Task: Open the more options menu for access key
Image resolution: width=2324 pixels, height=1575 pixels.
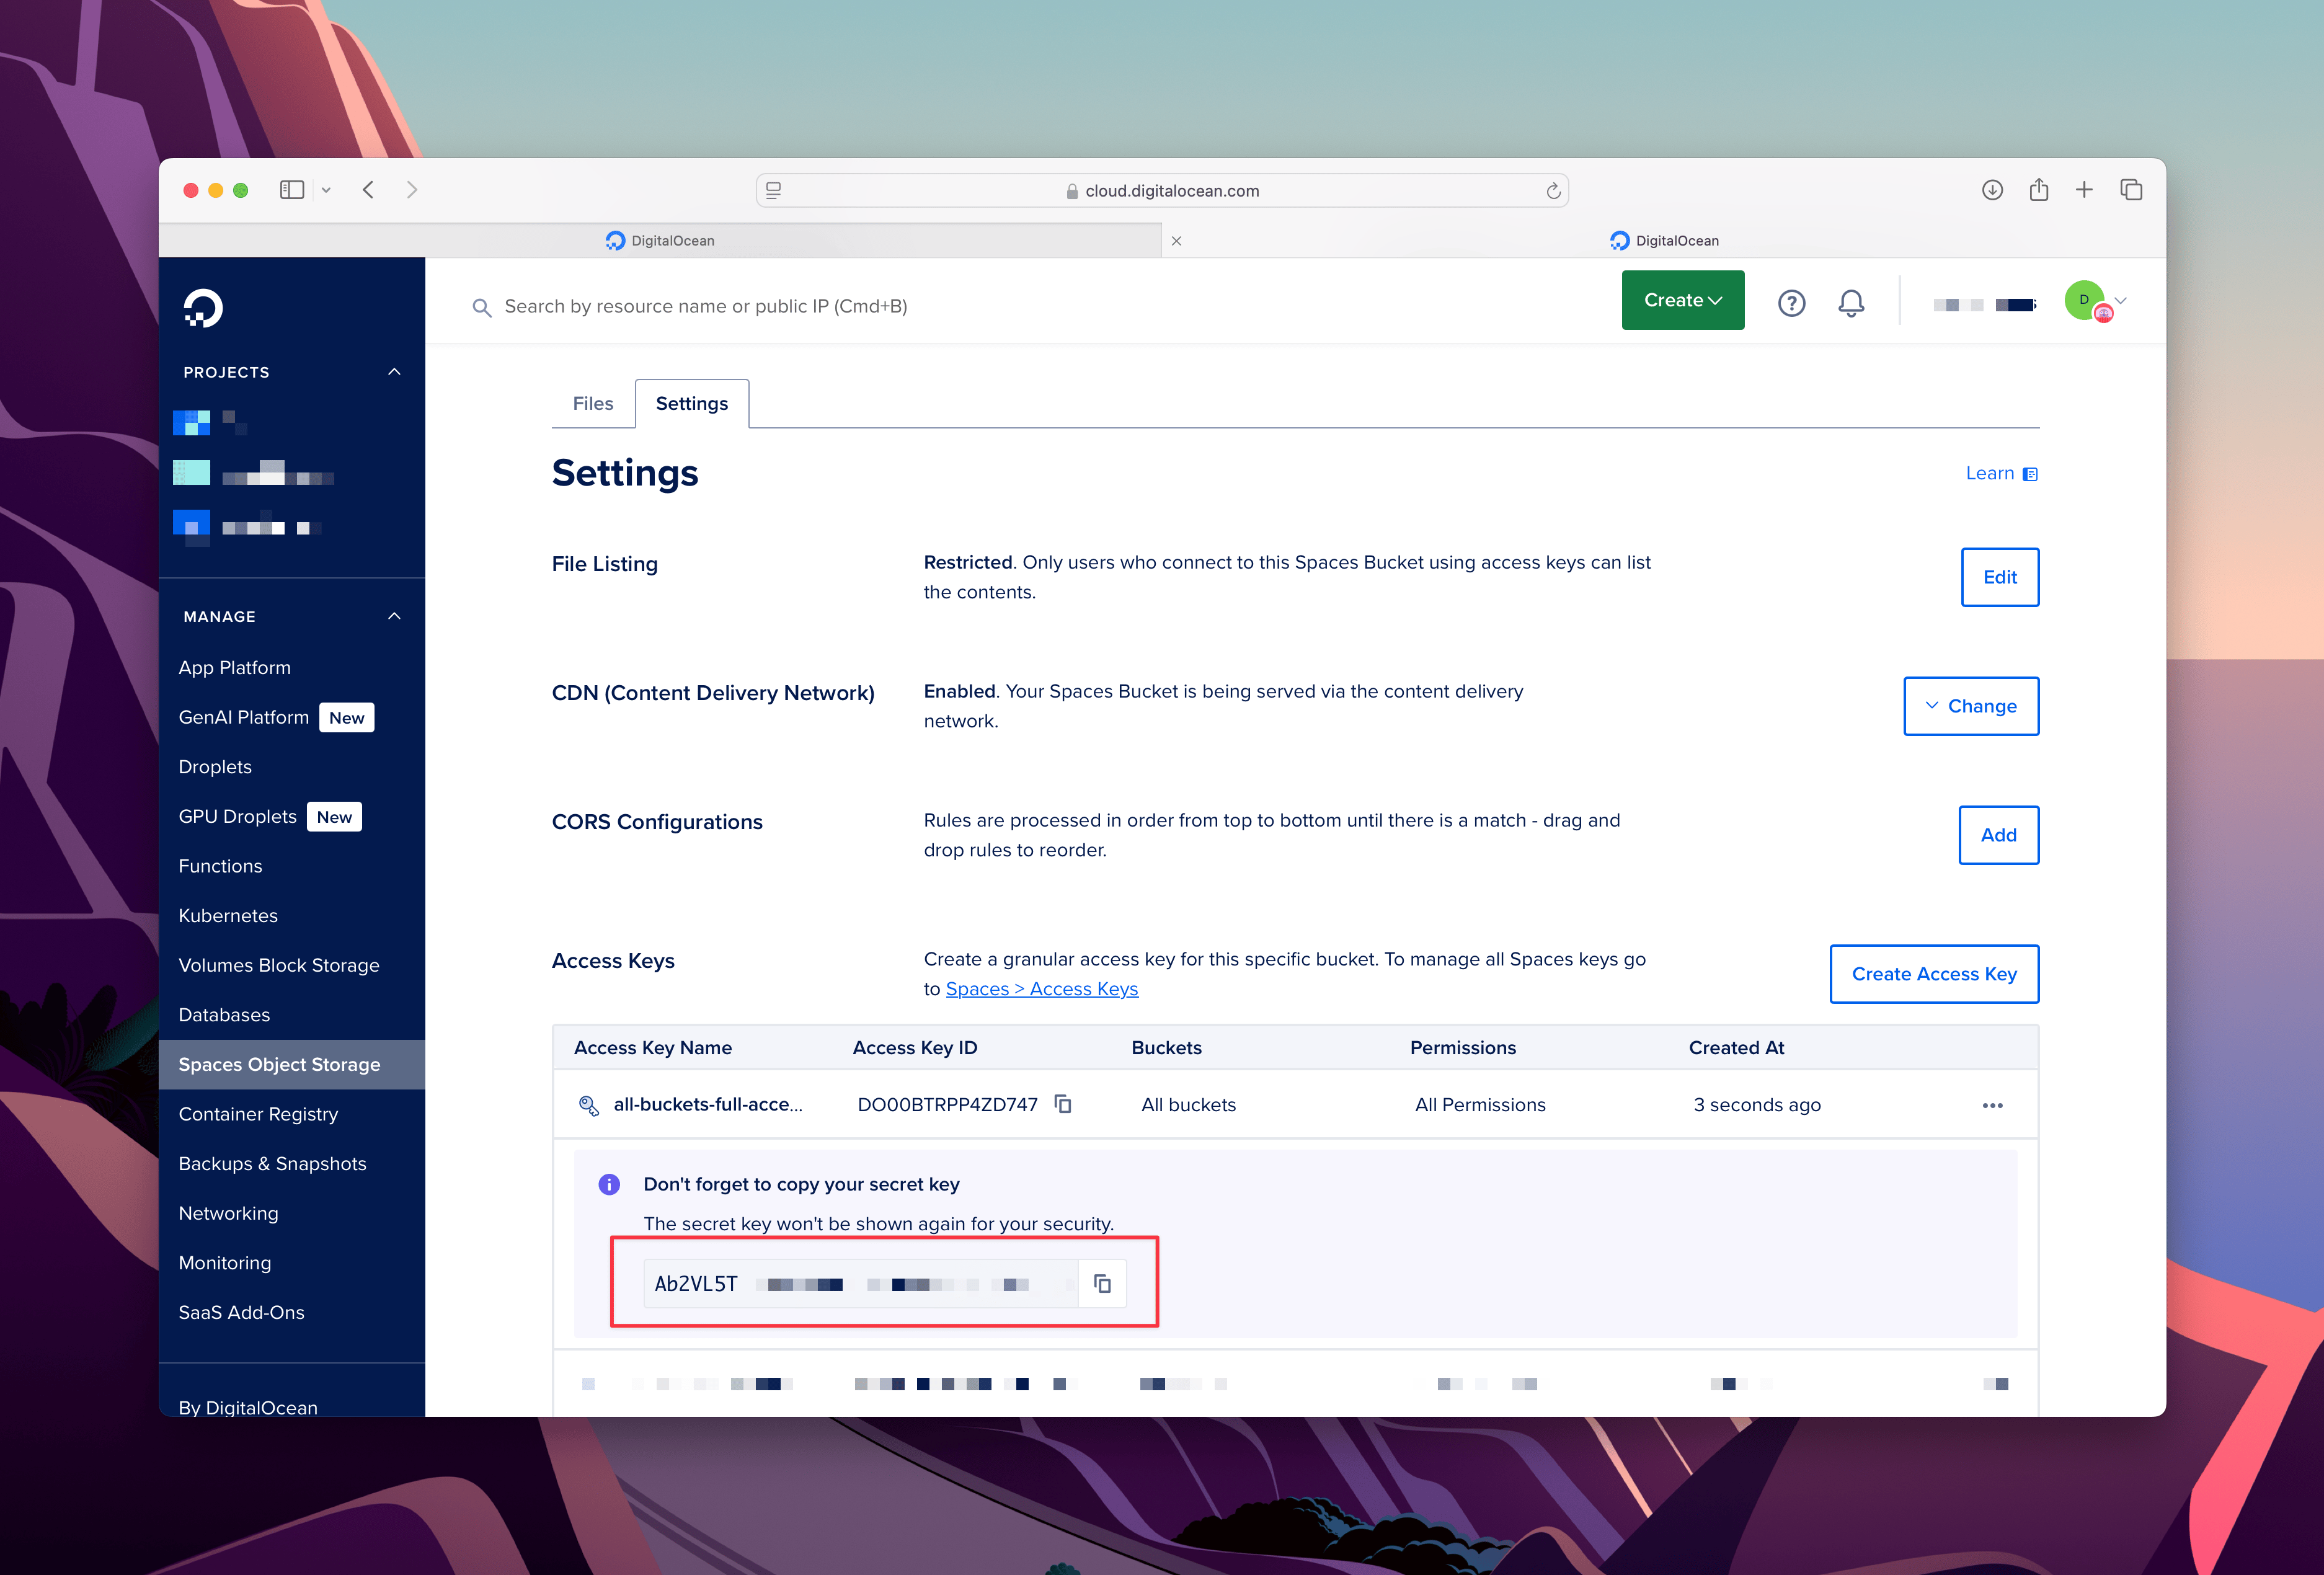Action: (x=1992, y=1105)
